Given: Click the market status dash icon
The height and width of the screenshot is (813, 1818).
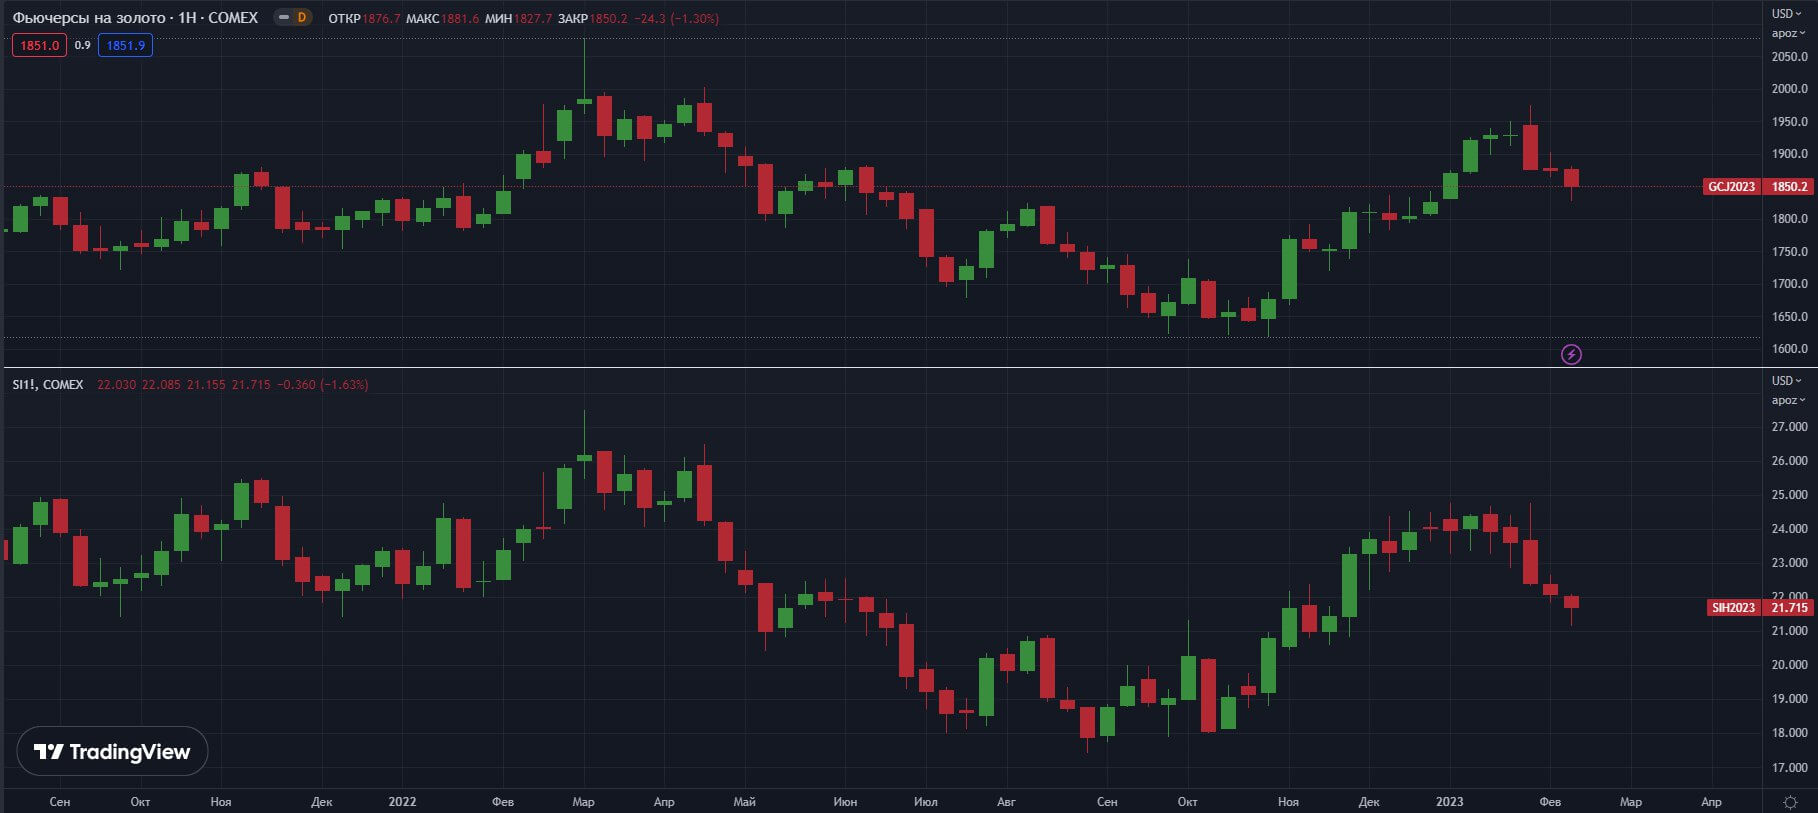Looking at the screenshot, I should (284, 18).
